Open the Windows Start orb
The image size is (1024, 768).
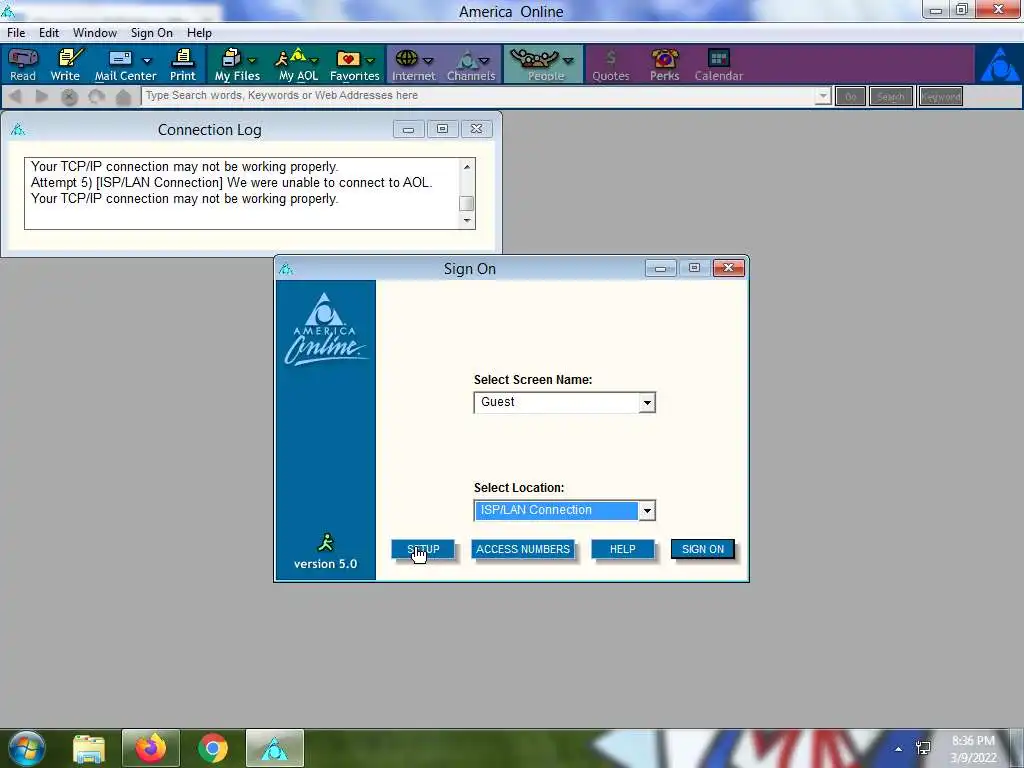pos(26,748)
